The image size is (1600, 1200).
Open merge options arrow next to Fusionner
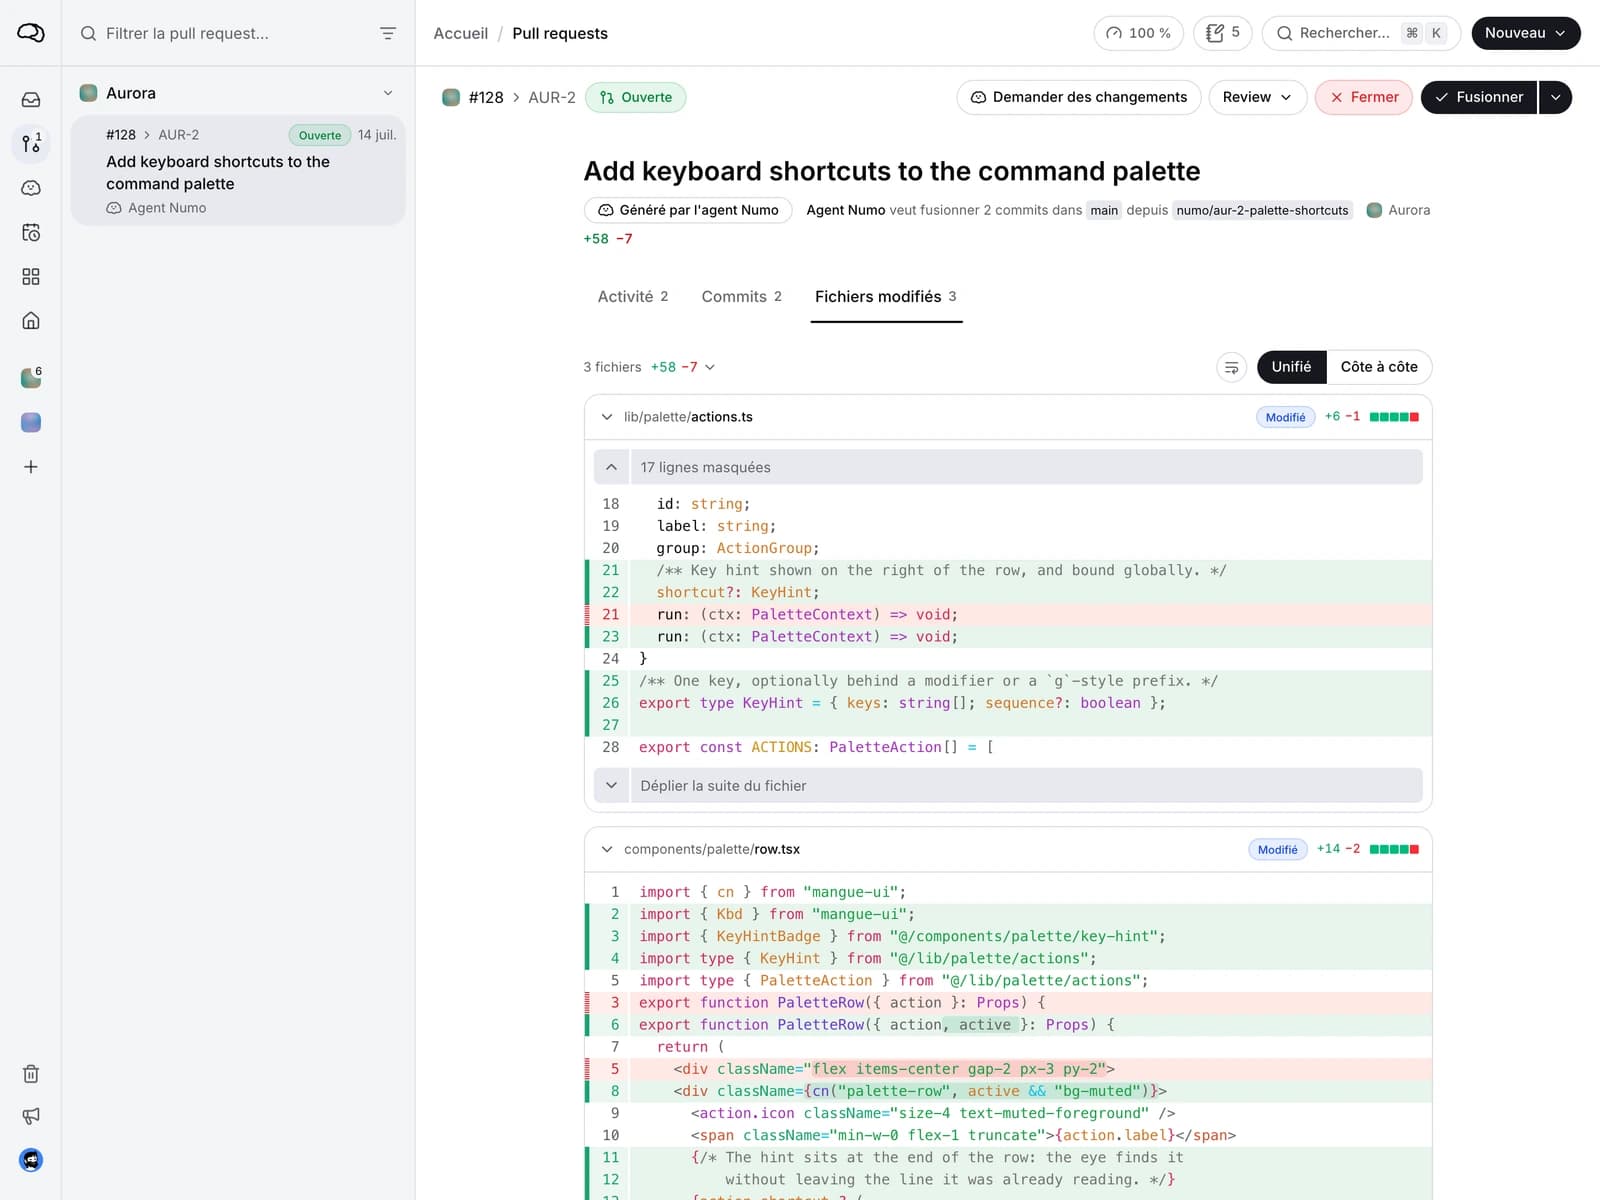(x=1555, y=97)
